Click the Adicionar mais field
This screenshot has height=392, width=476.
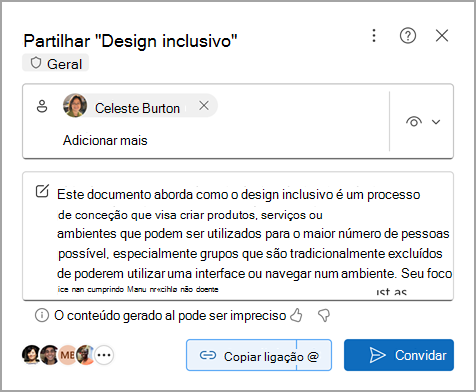pyautogui.click(x=105, y=140)
